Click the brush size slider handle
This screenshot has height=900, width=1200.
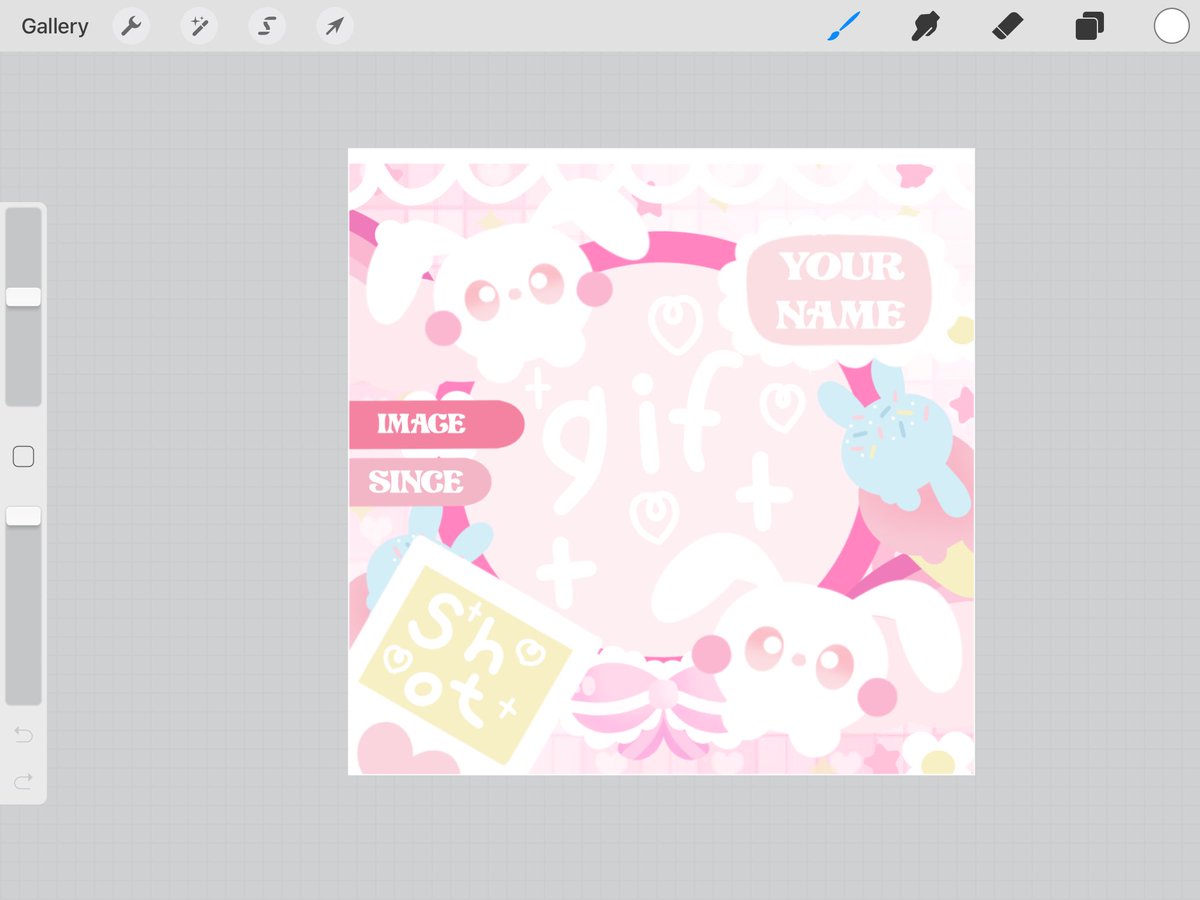pyautogui.click(x=23, y=297)
